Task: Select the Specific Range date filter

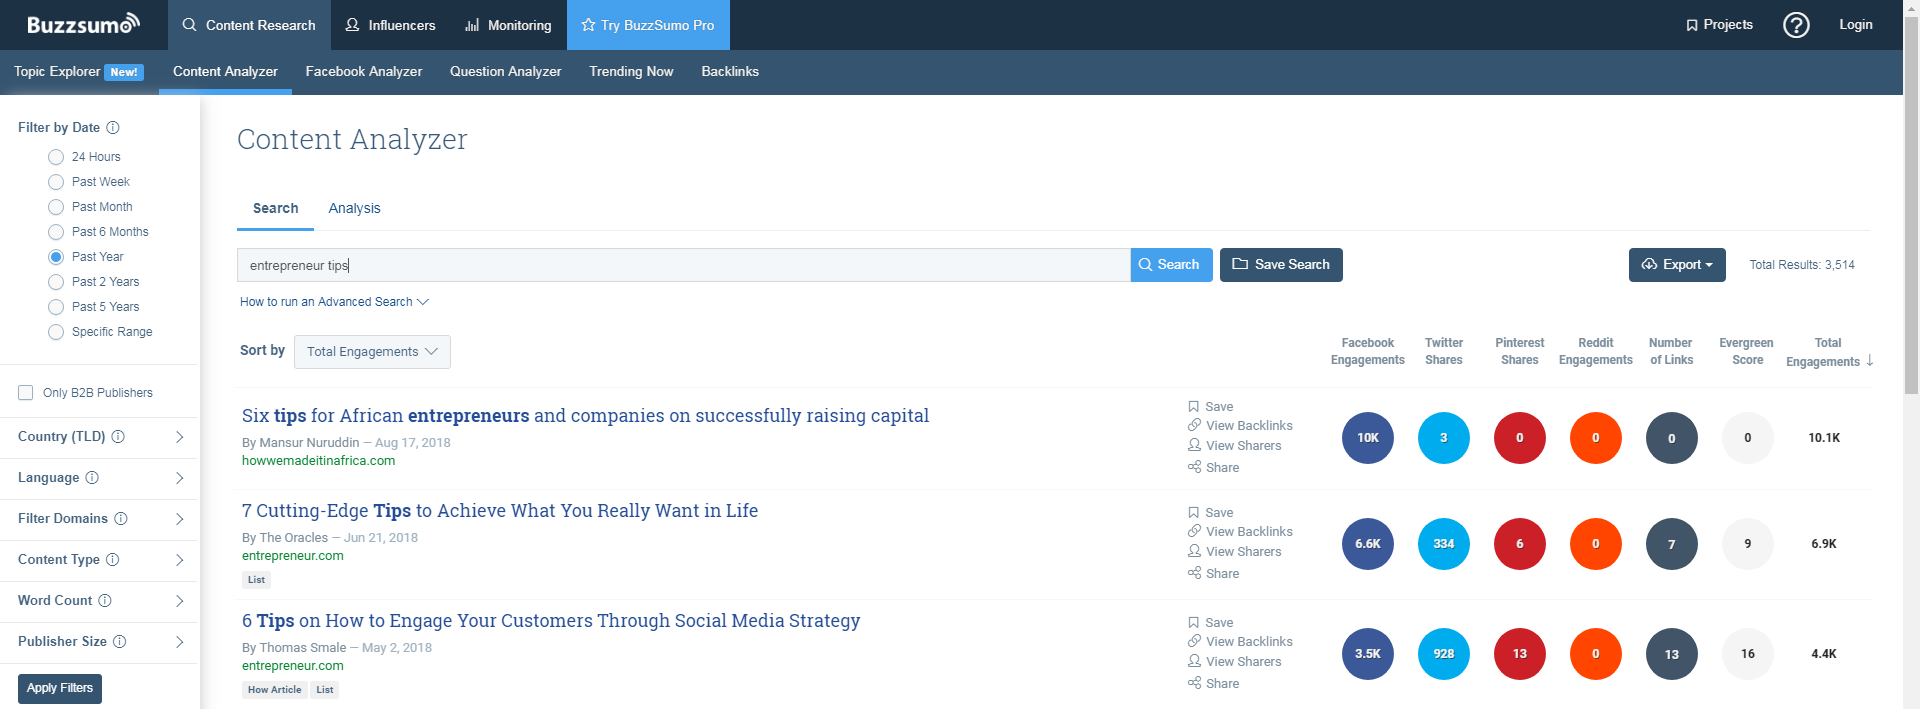Action: (x=56, y=332)
